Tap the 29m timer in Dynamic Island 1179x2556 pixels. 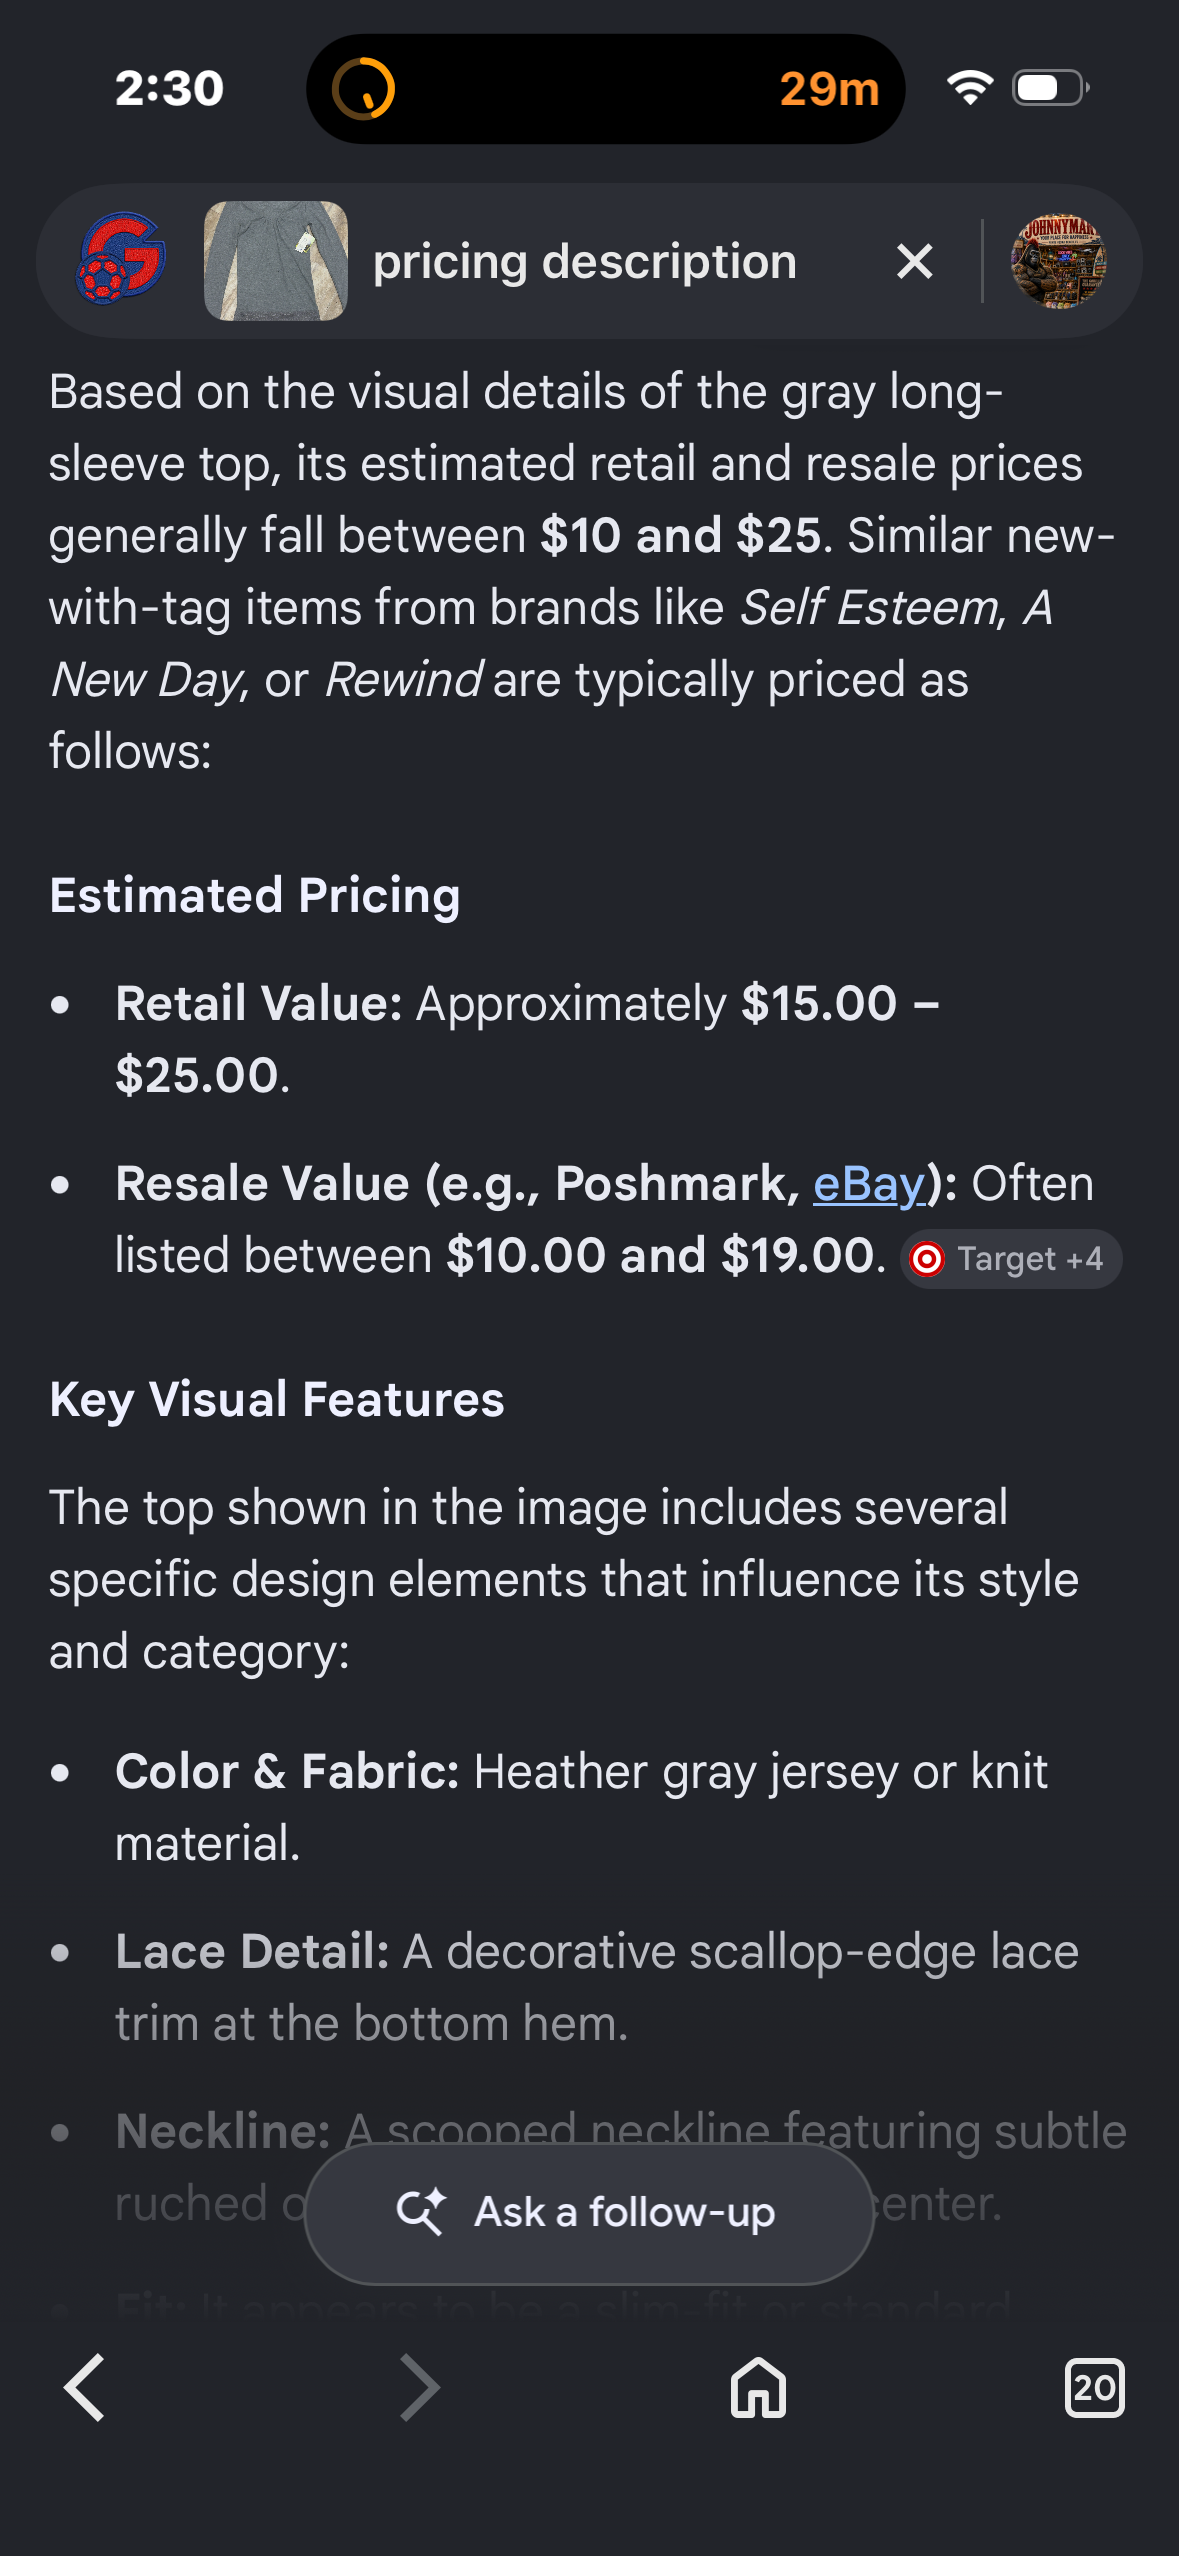click(x=829, y=89)
